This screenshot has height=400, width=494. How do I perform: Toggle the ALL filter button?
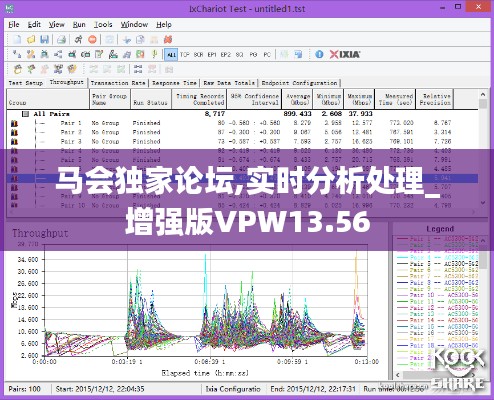tap(171, 54)
